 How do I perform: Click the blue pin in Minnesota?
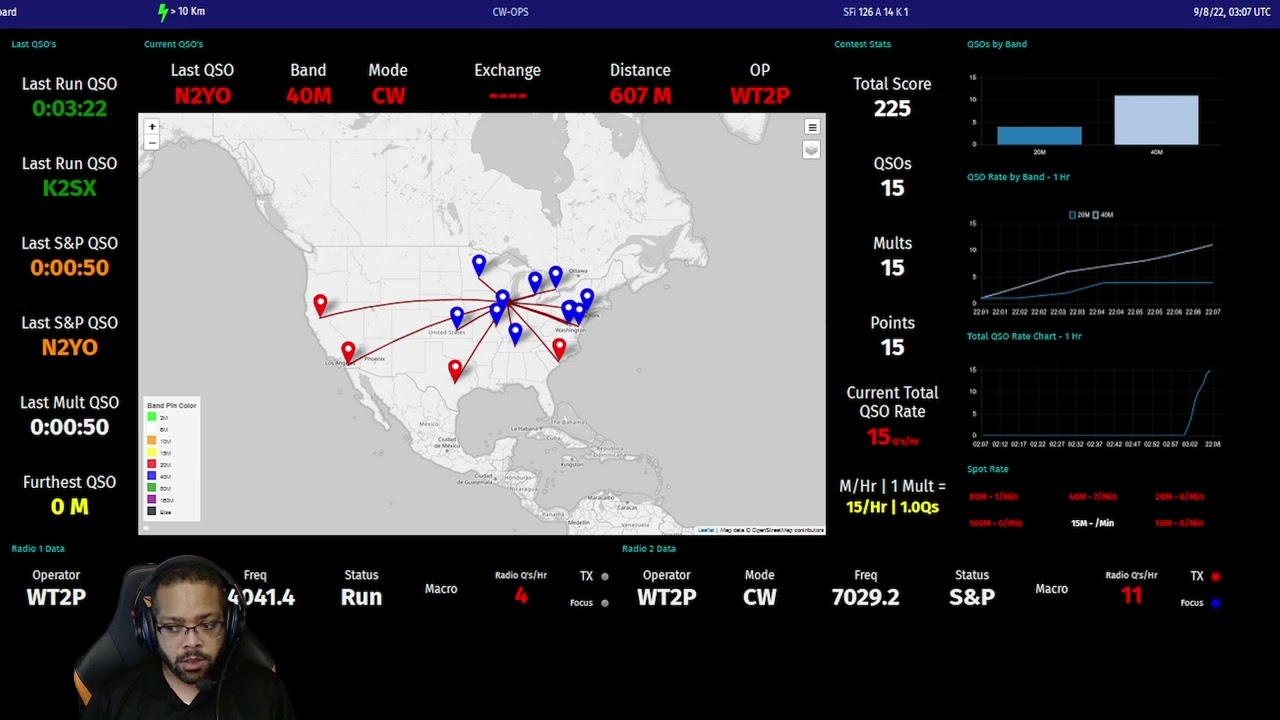click(479, 264)
